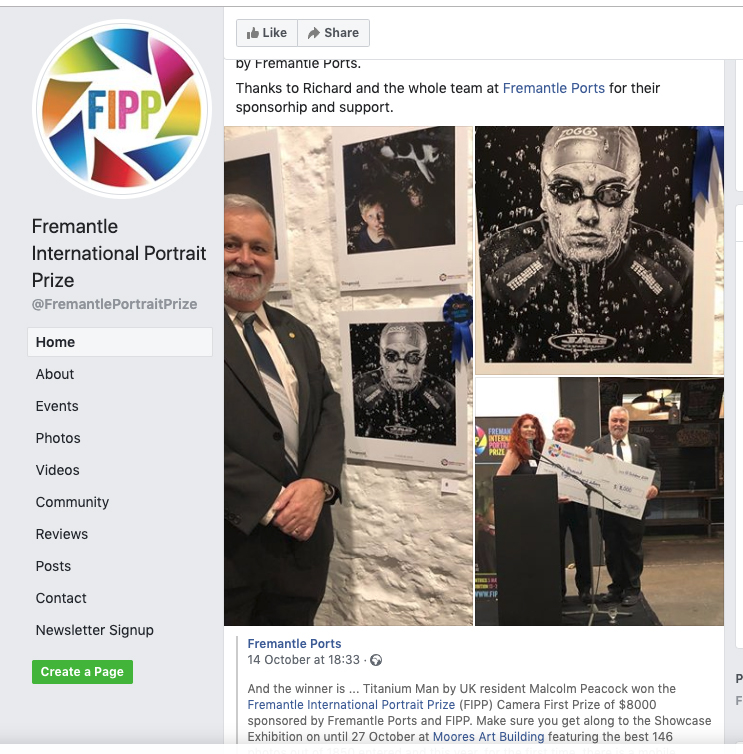
Task: Open Fremantle Ports shared post title
Action: click(x=294, y=644)
